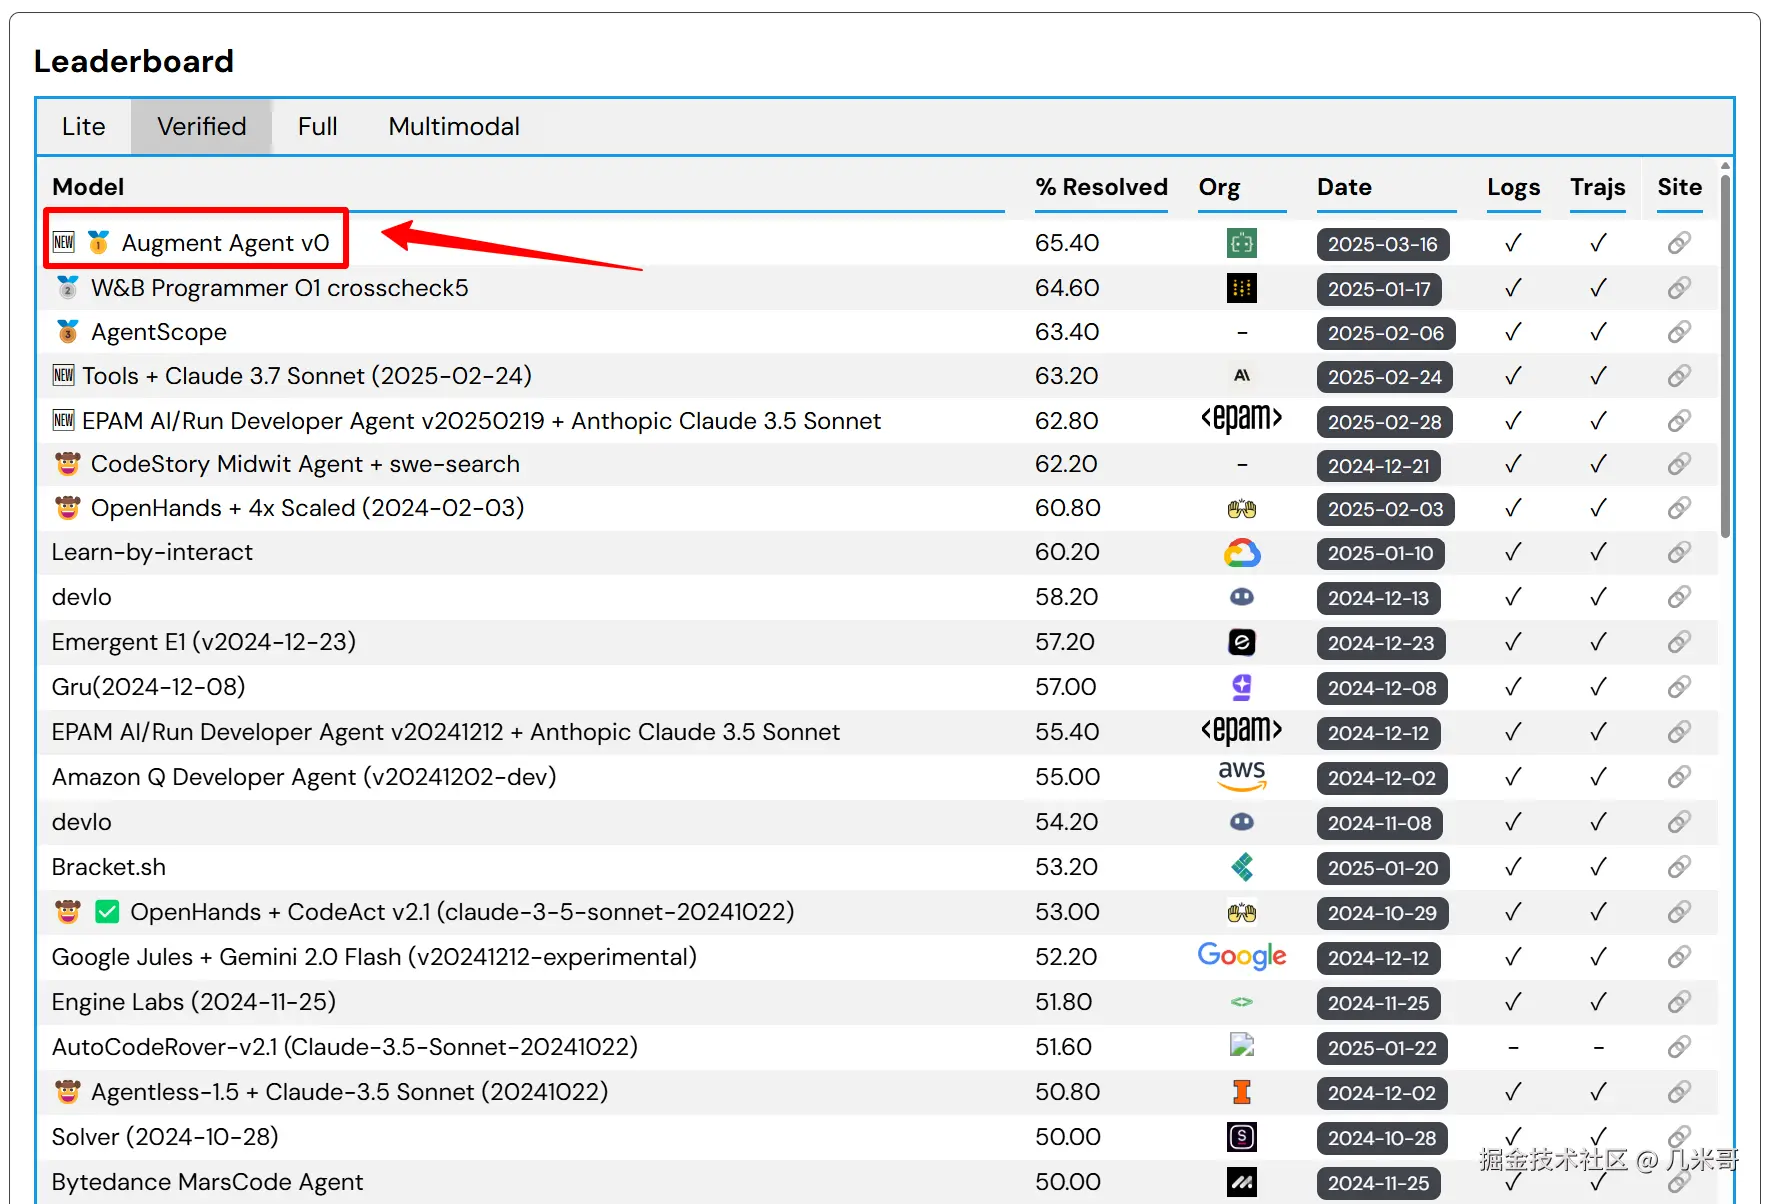Open site link for CodeStory Midwit Agent
Screen dimensions: 1770x1204
coord(1679,464)
